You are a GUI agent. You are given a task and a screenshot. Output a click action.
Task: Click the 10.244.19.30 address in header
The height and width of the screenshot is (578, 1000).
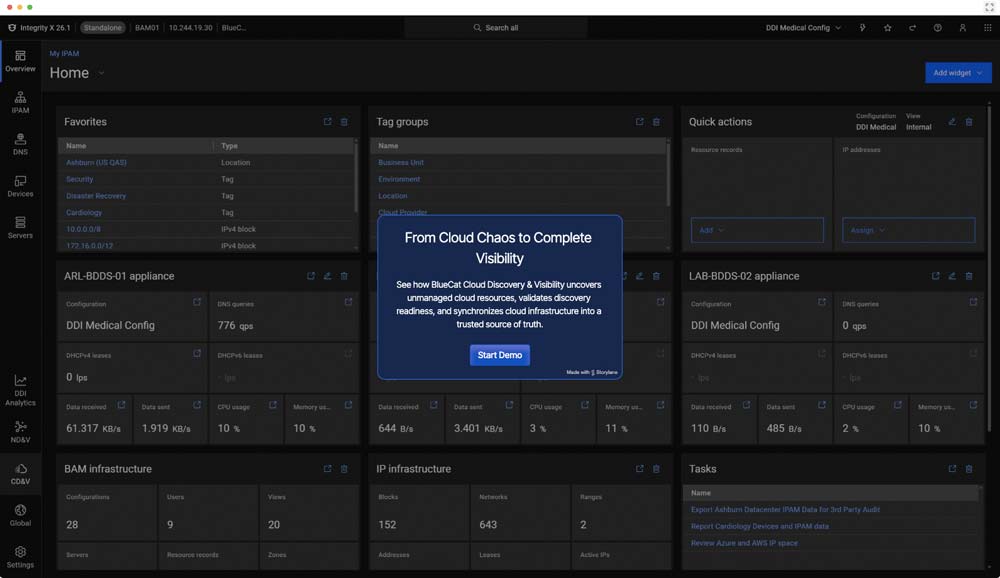tap(190, 28)
